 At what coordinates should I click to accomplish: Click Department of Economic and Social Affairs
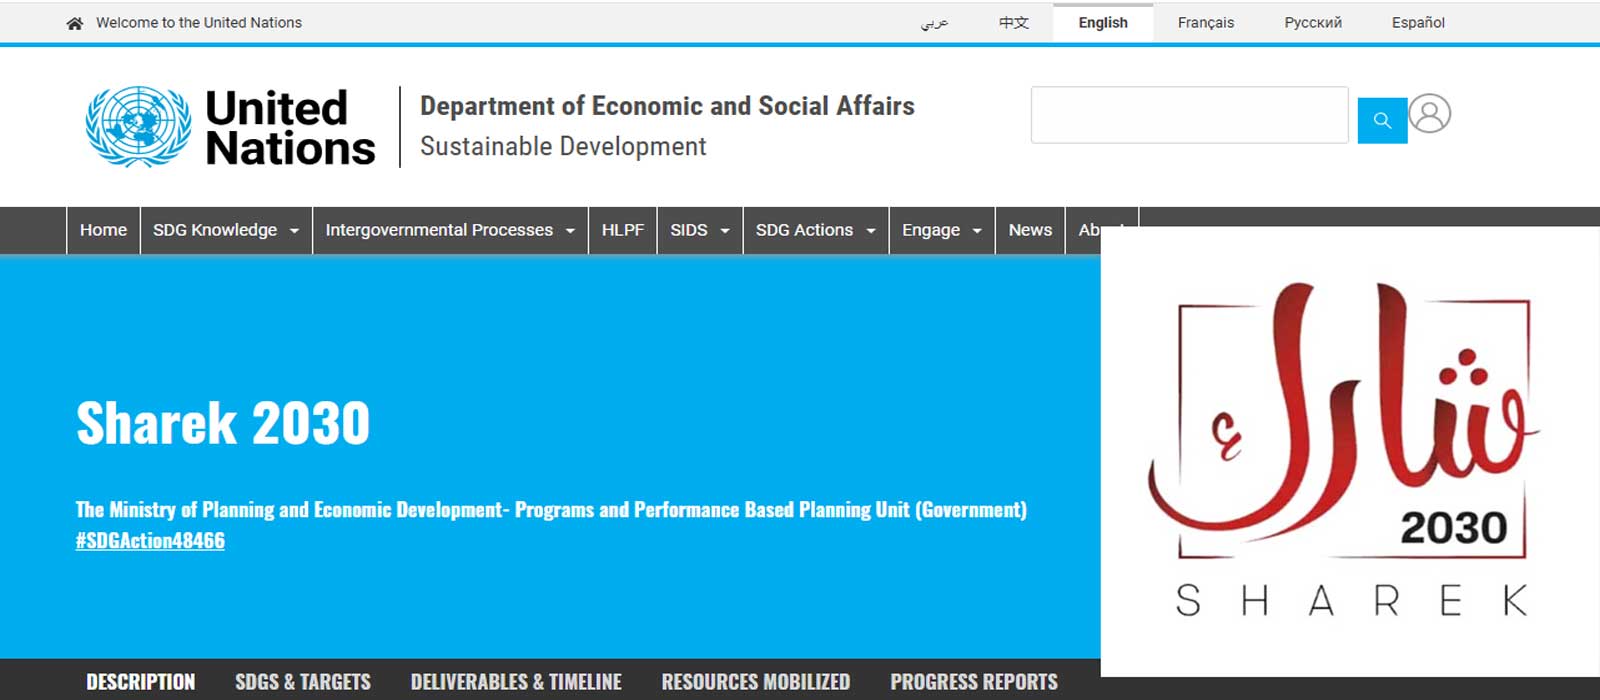click(667, 106)
